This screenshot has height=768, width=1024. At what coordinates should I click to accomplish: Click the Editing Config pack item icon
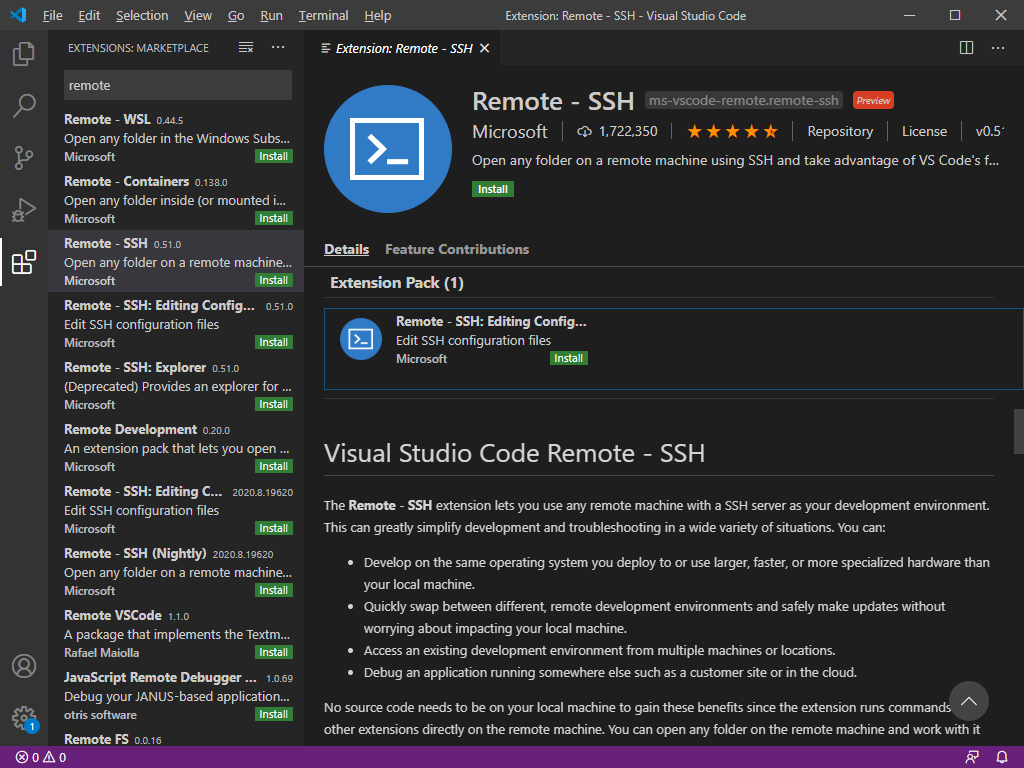point(360,339)
